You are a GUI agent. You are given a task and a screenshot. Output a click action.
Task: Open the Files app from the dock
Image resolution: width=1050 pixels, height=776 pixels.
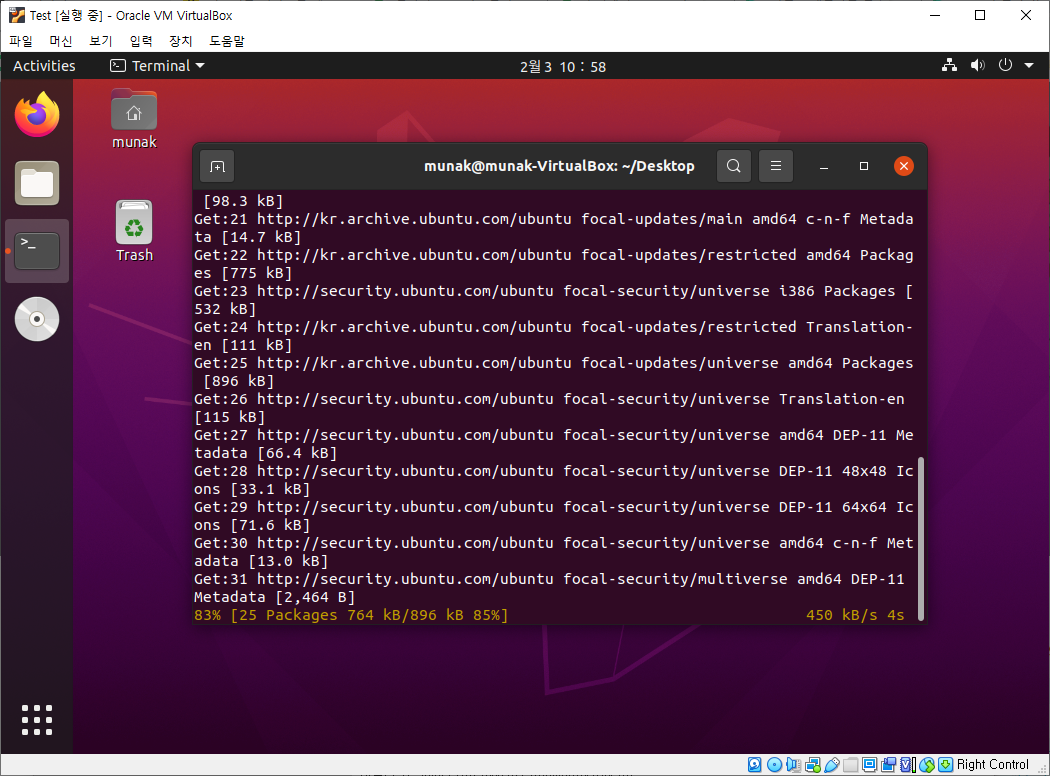click(x=37, y=183)
